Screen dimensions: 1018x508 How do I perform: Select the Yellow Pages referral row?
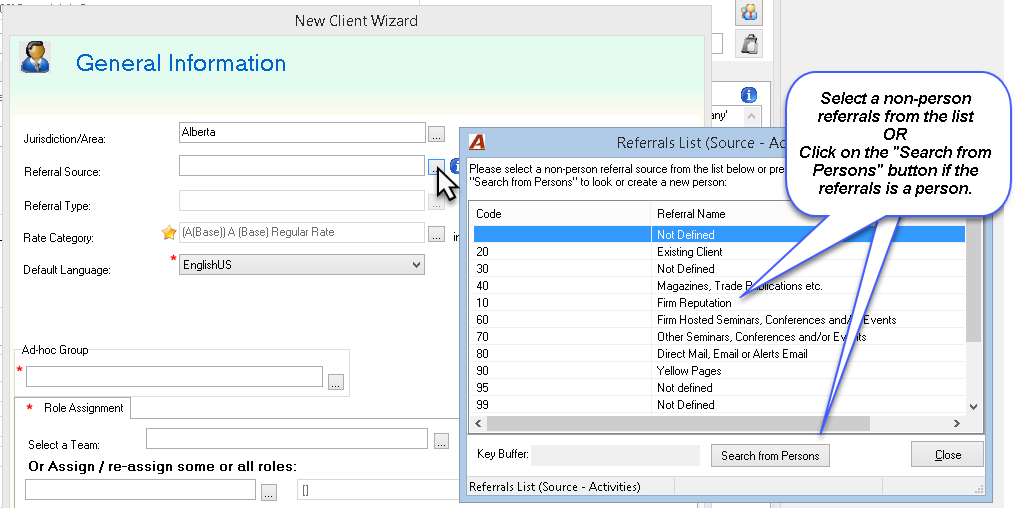coord(719,370)
